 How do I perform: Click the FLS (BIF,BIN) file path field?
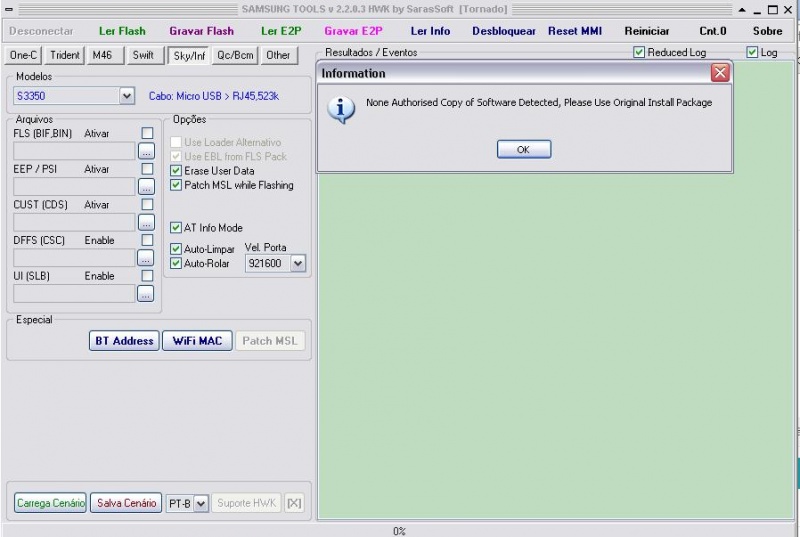(x=74, y=151)
